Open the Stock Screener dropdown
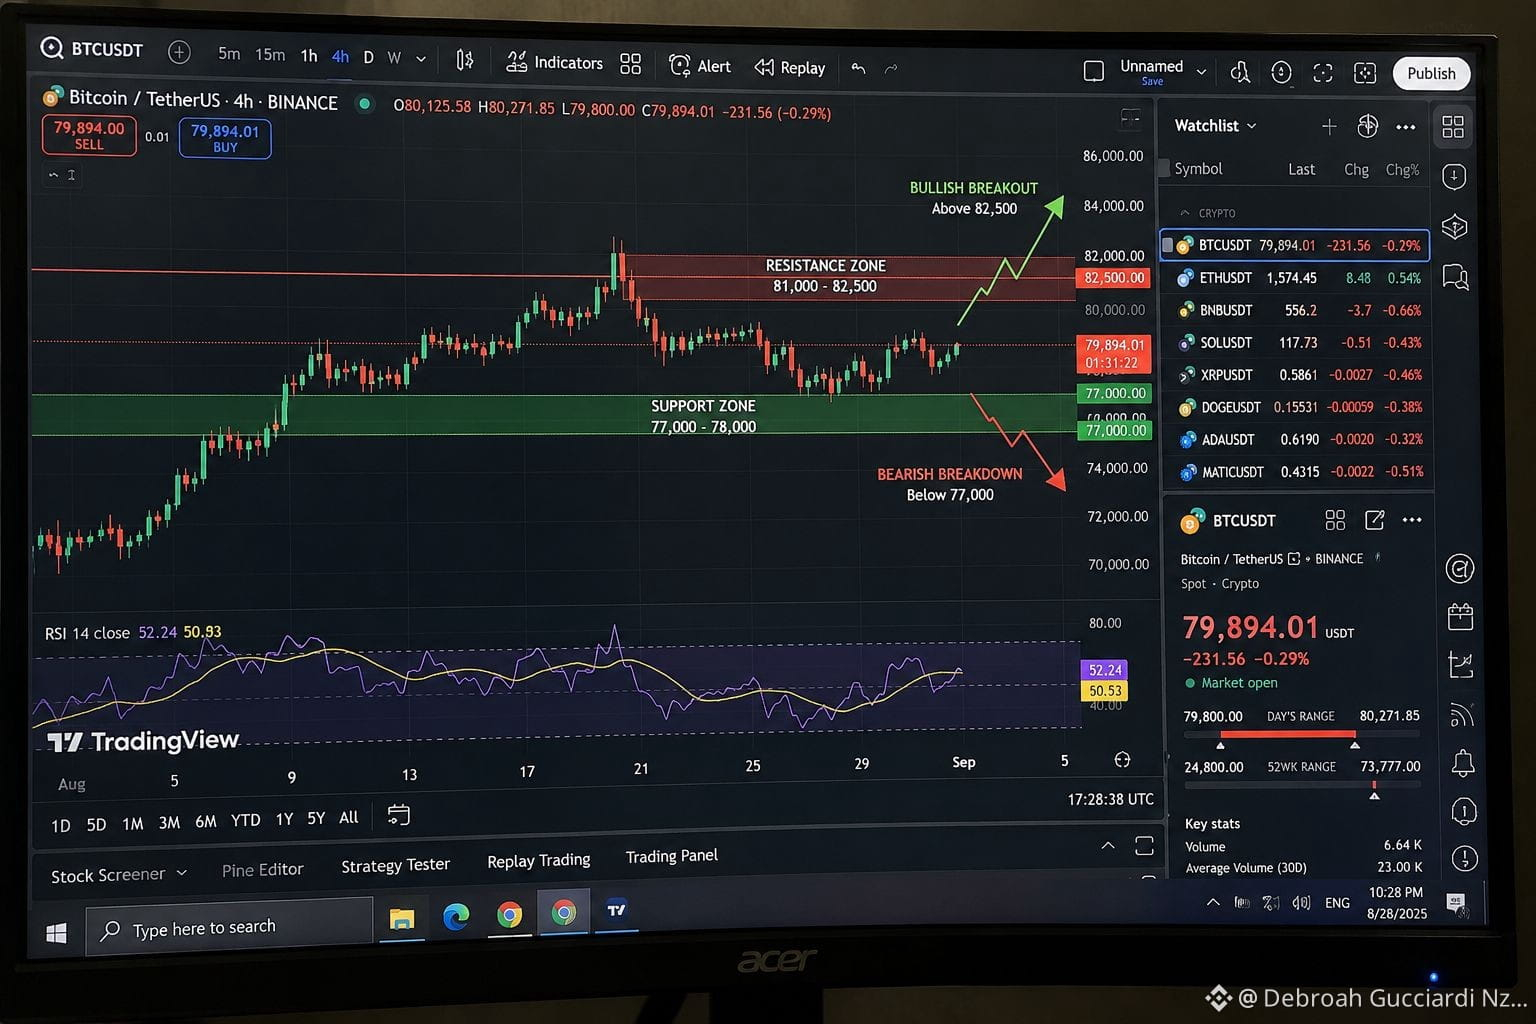 coord(119,875)
